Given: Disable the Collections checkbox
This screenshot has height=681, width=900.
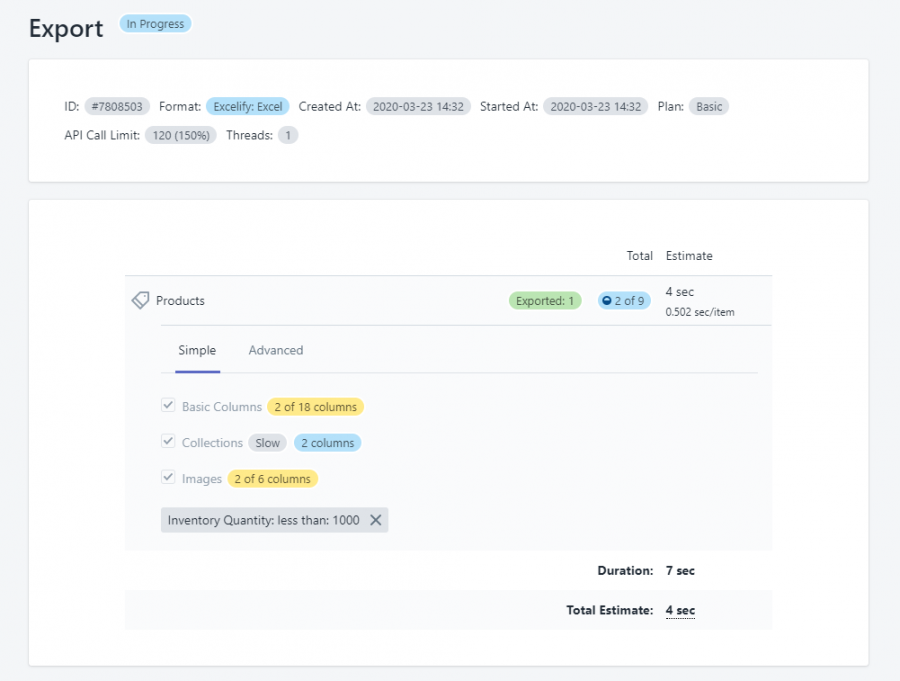Looking at the screenshot, I should pos(169,442).
